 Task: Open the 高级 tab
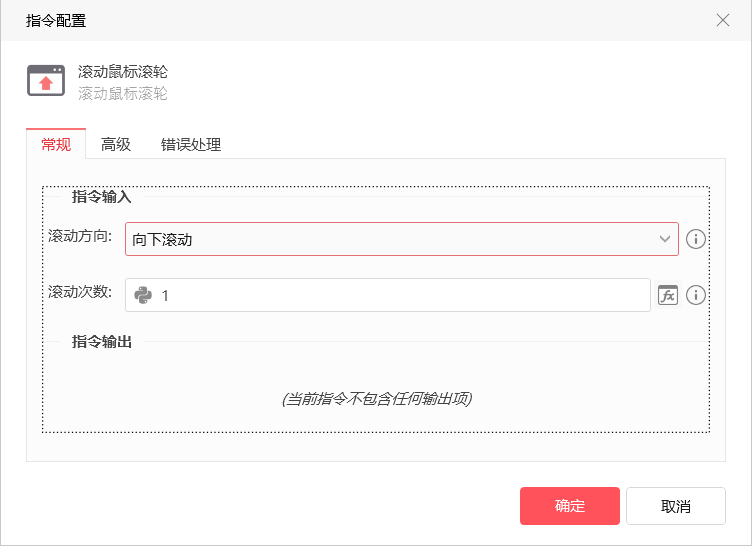coord(116,144)
